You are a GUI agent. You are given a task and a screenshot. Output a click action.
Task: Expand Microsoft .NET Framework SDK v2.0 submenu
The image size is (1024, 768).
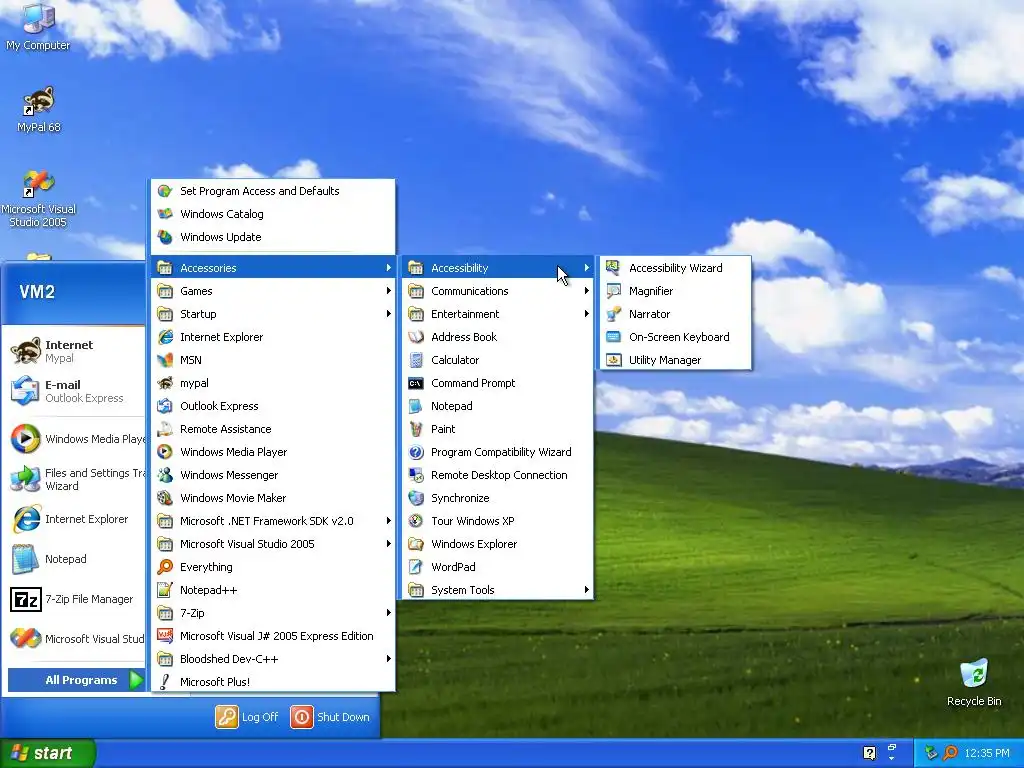pos(273,521)
